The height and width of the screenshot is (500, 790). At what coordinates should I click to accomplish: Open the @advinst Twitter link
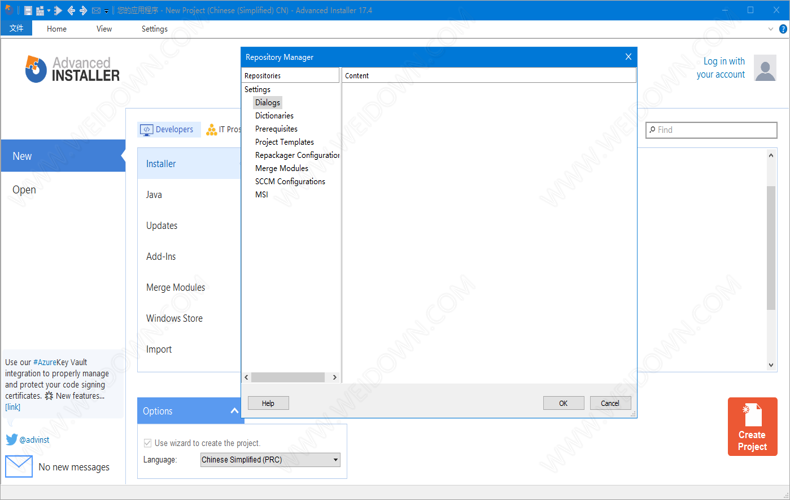coord(34,440)
